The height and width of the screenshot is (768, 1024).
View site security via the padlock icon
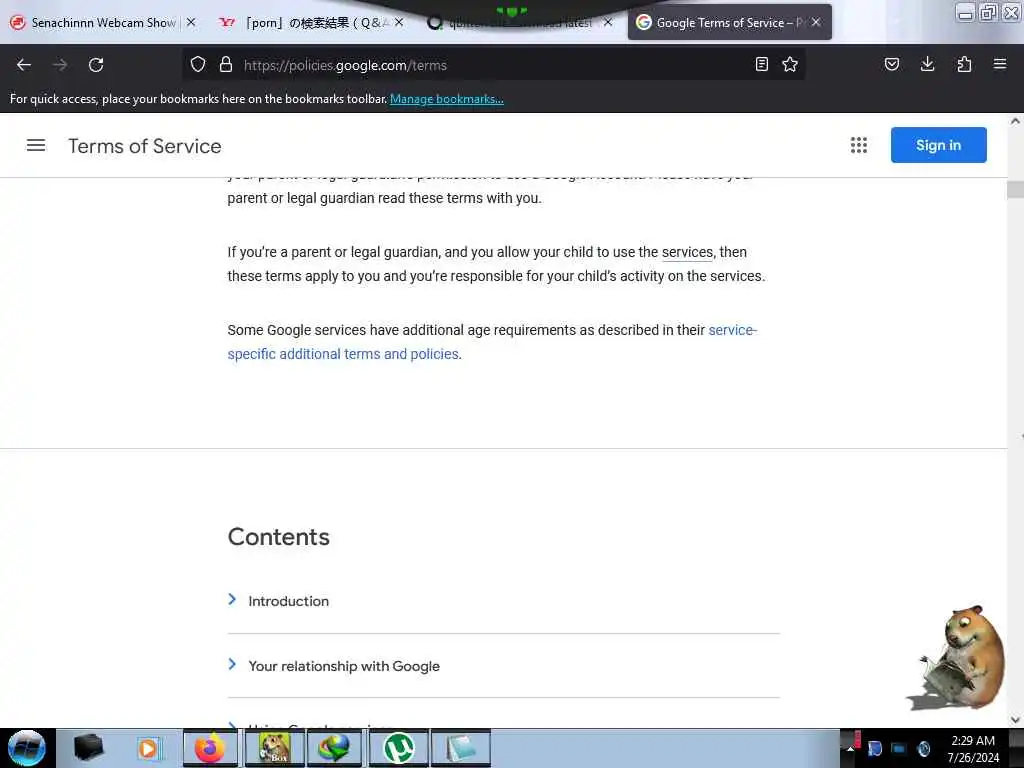[x=226, y=65]
